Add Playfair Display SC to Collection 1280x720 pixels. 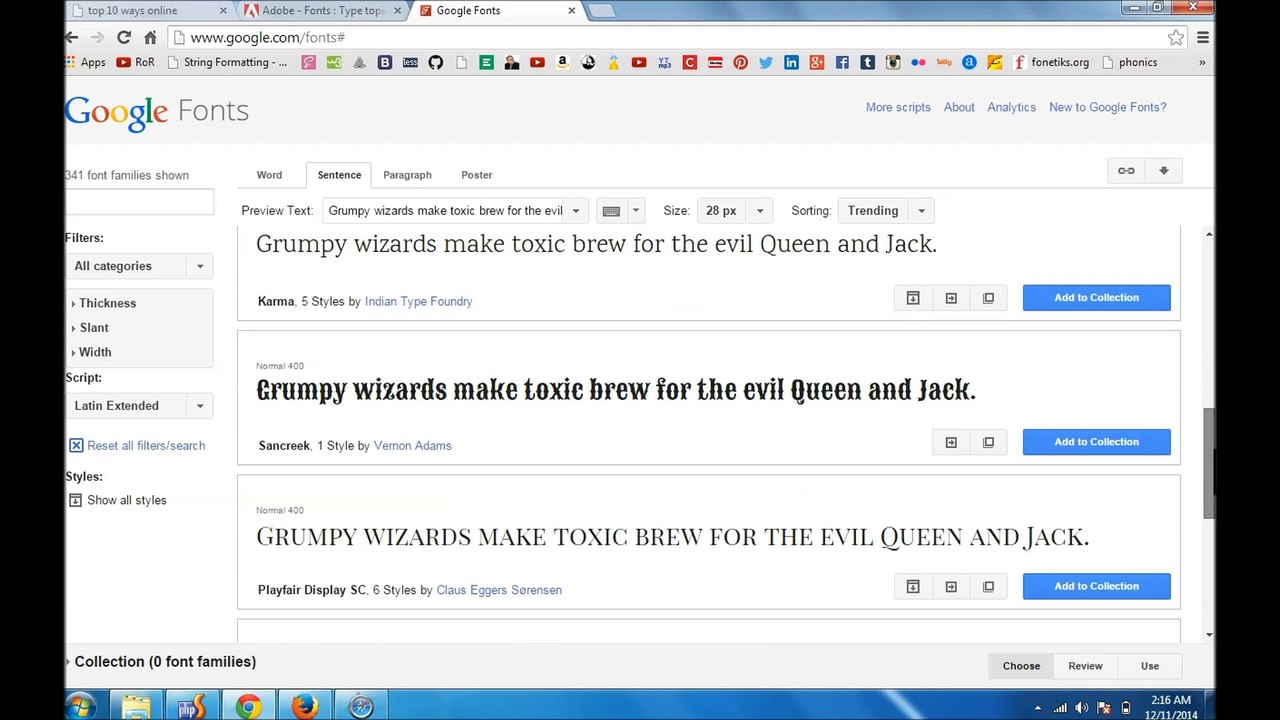point(1096,586)
